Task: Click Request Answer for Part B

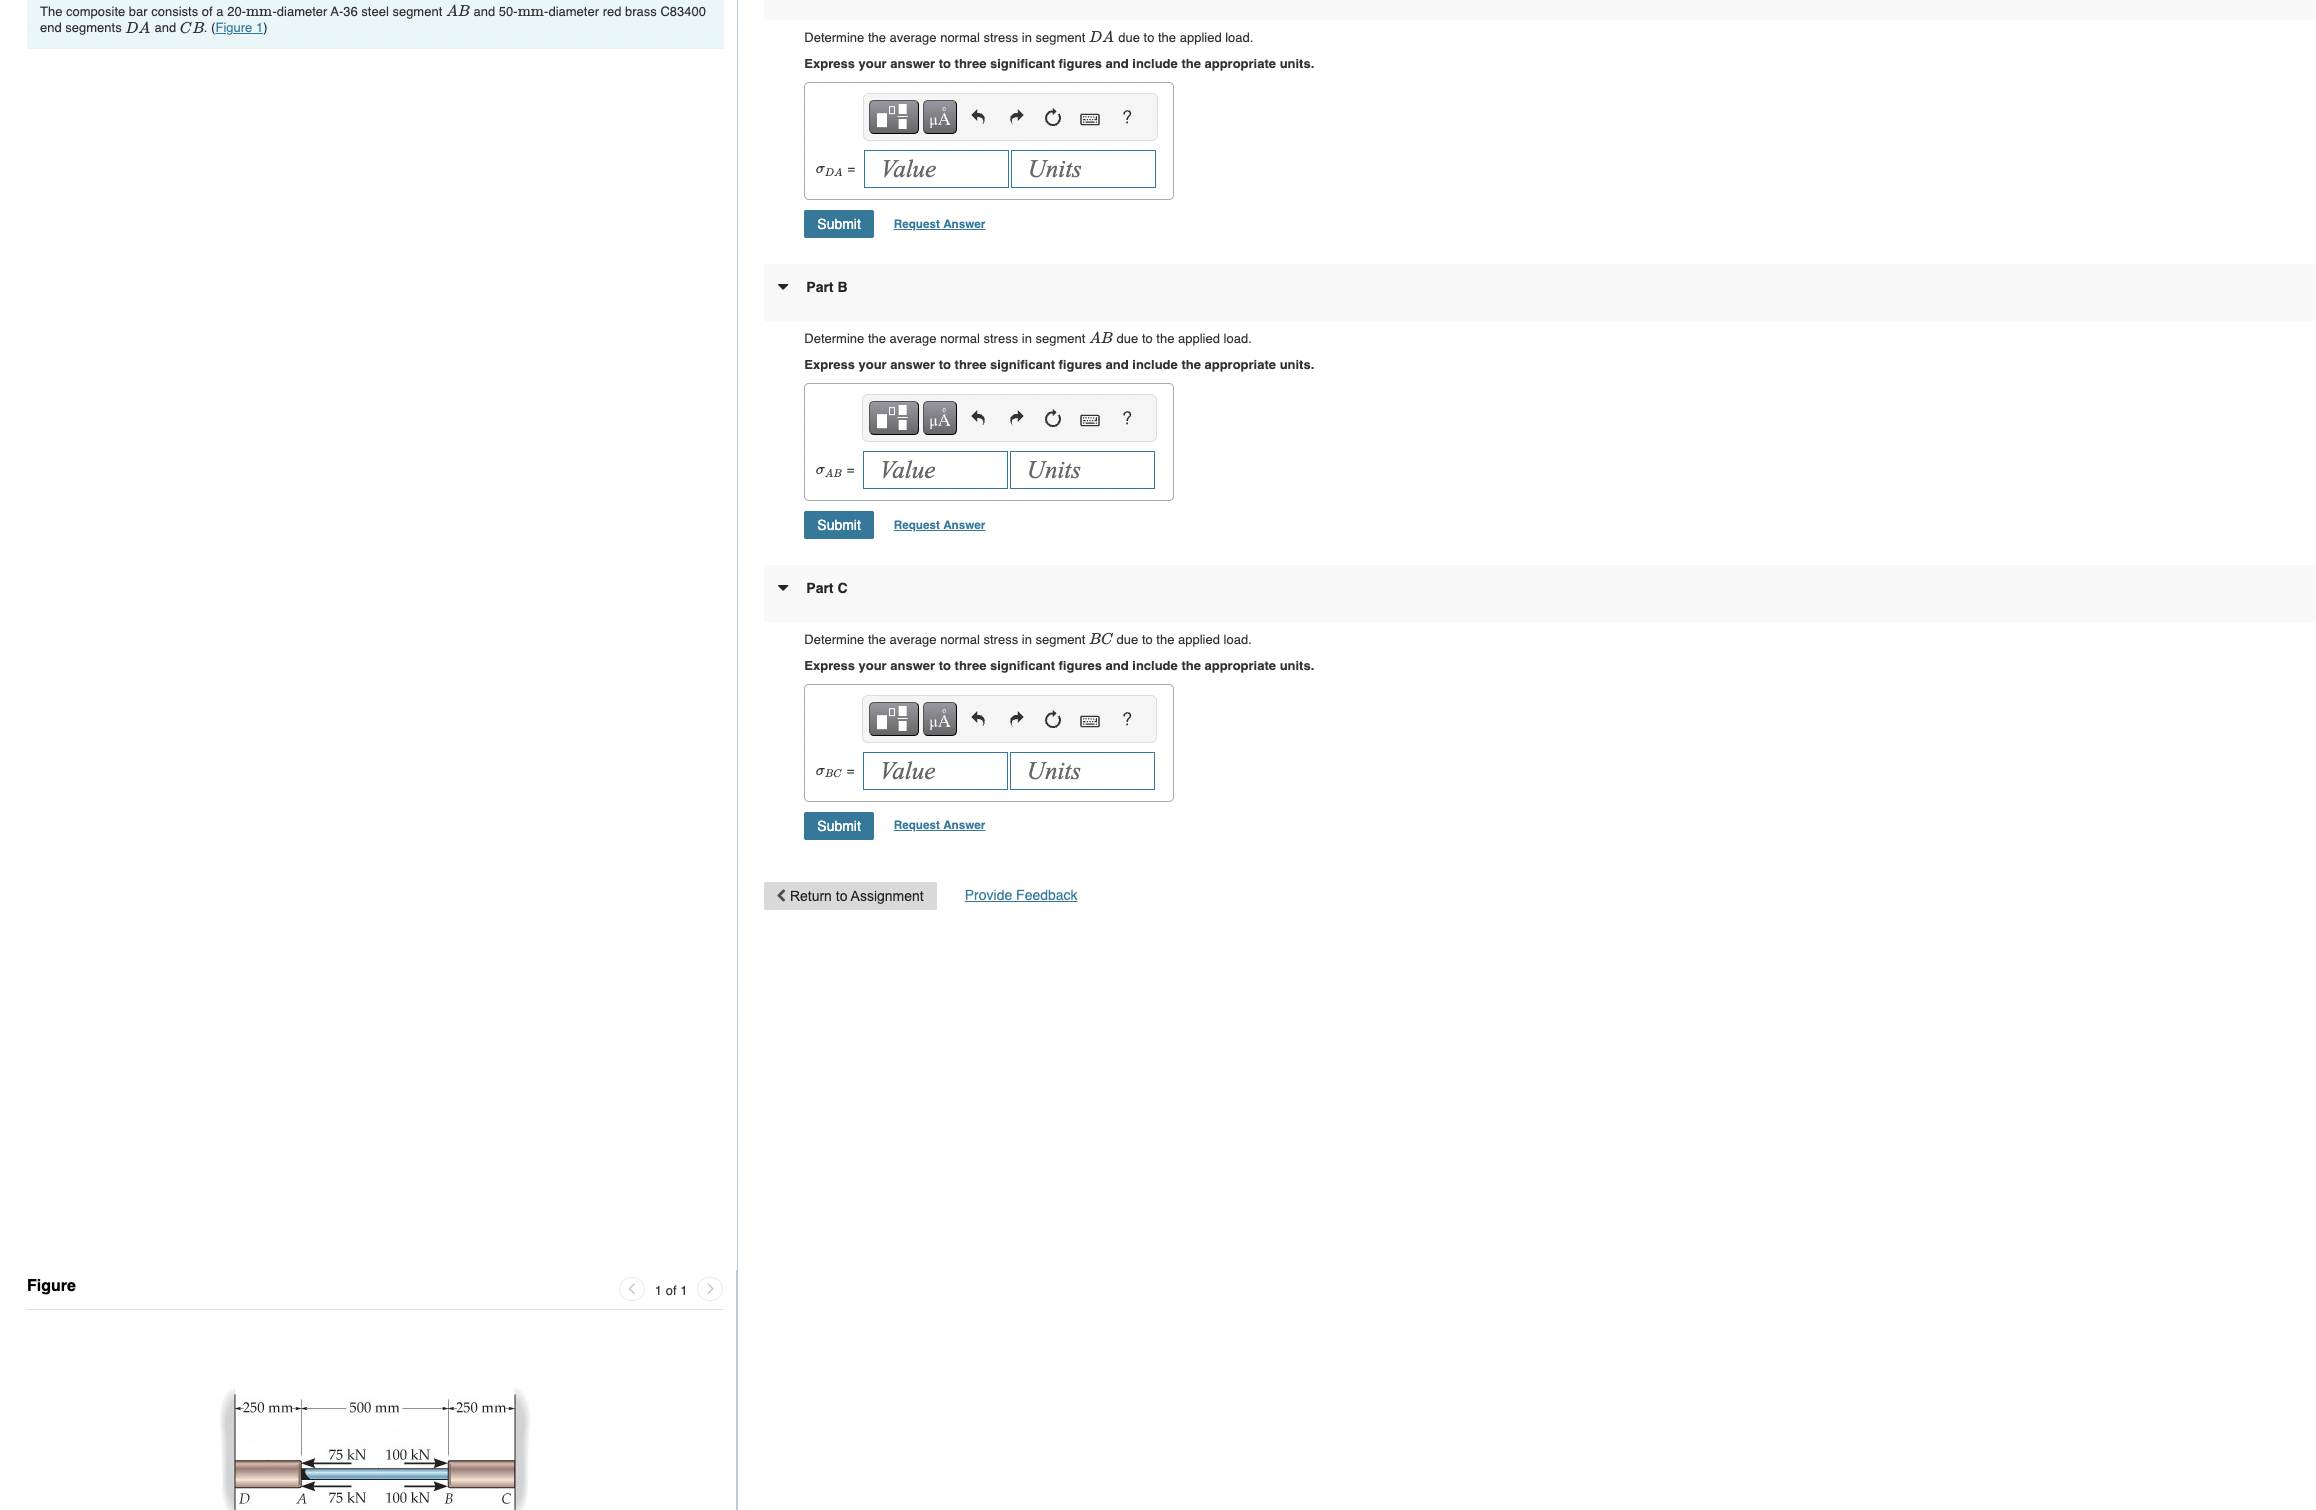Action: 939,525
